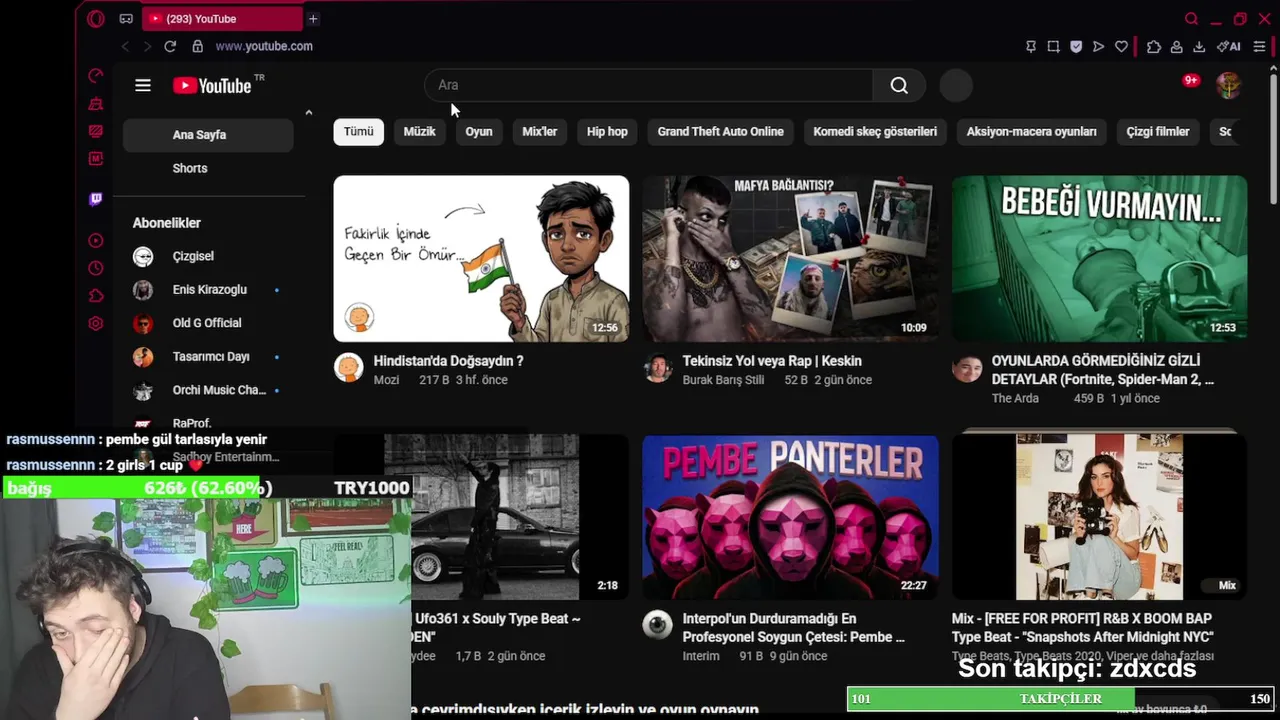
Task: Select Çizgi filmler chip
Action: [1158, 132]
